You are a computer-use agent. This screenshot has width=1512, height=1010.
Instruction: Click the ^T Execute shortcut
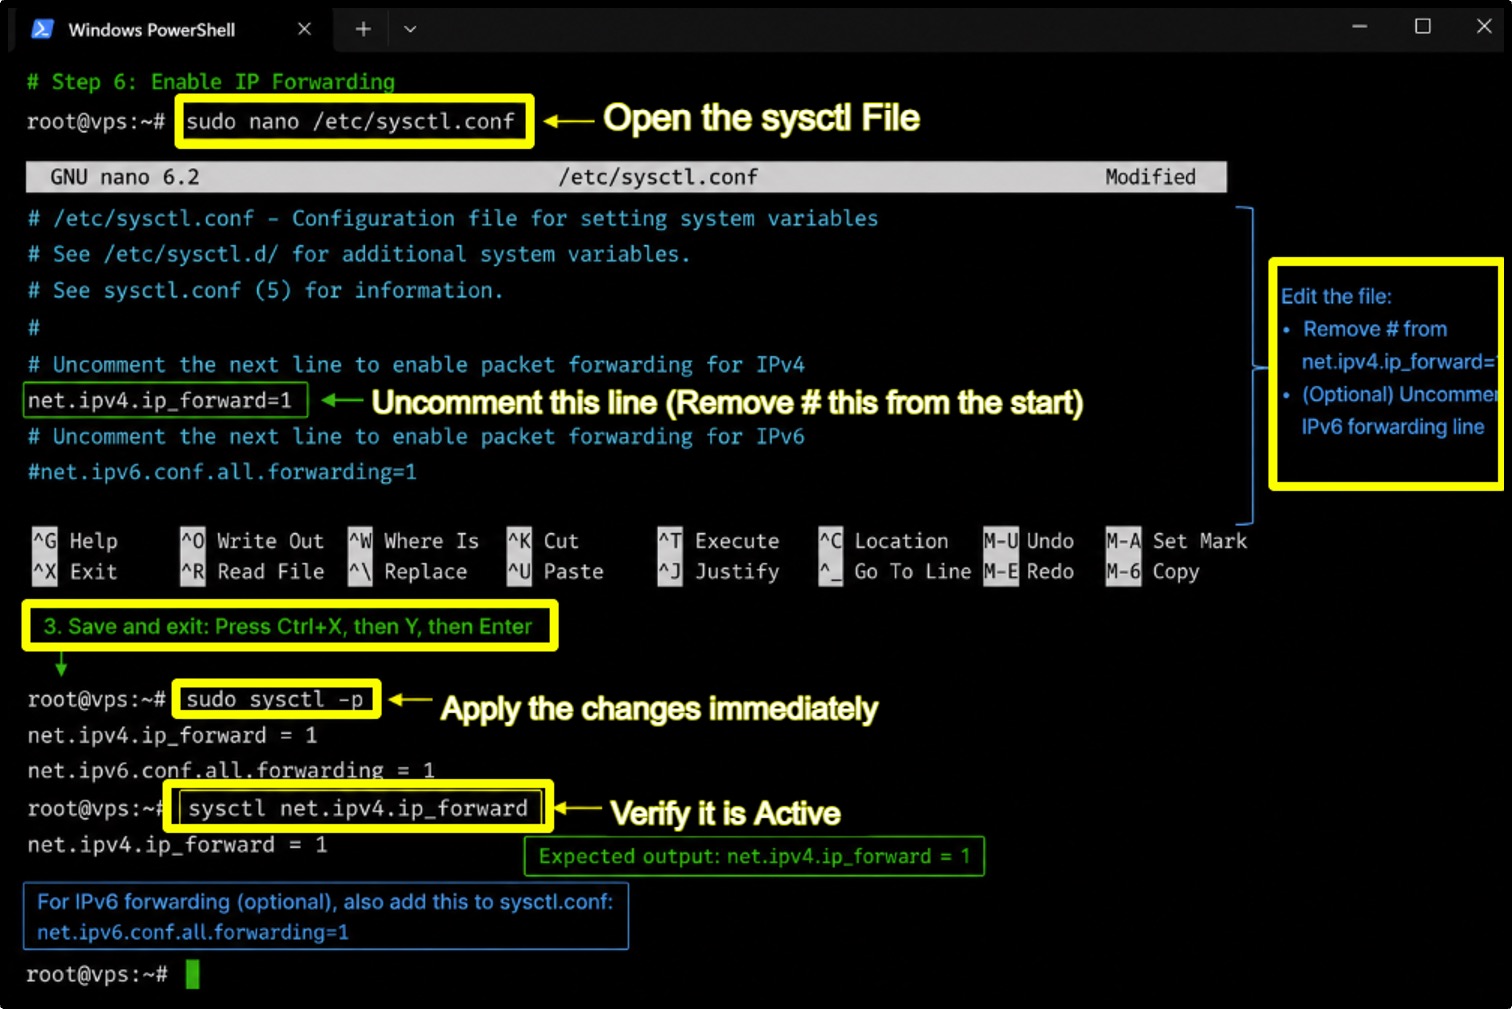[719, 541]
